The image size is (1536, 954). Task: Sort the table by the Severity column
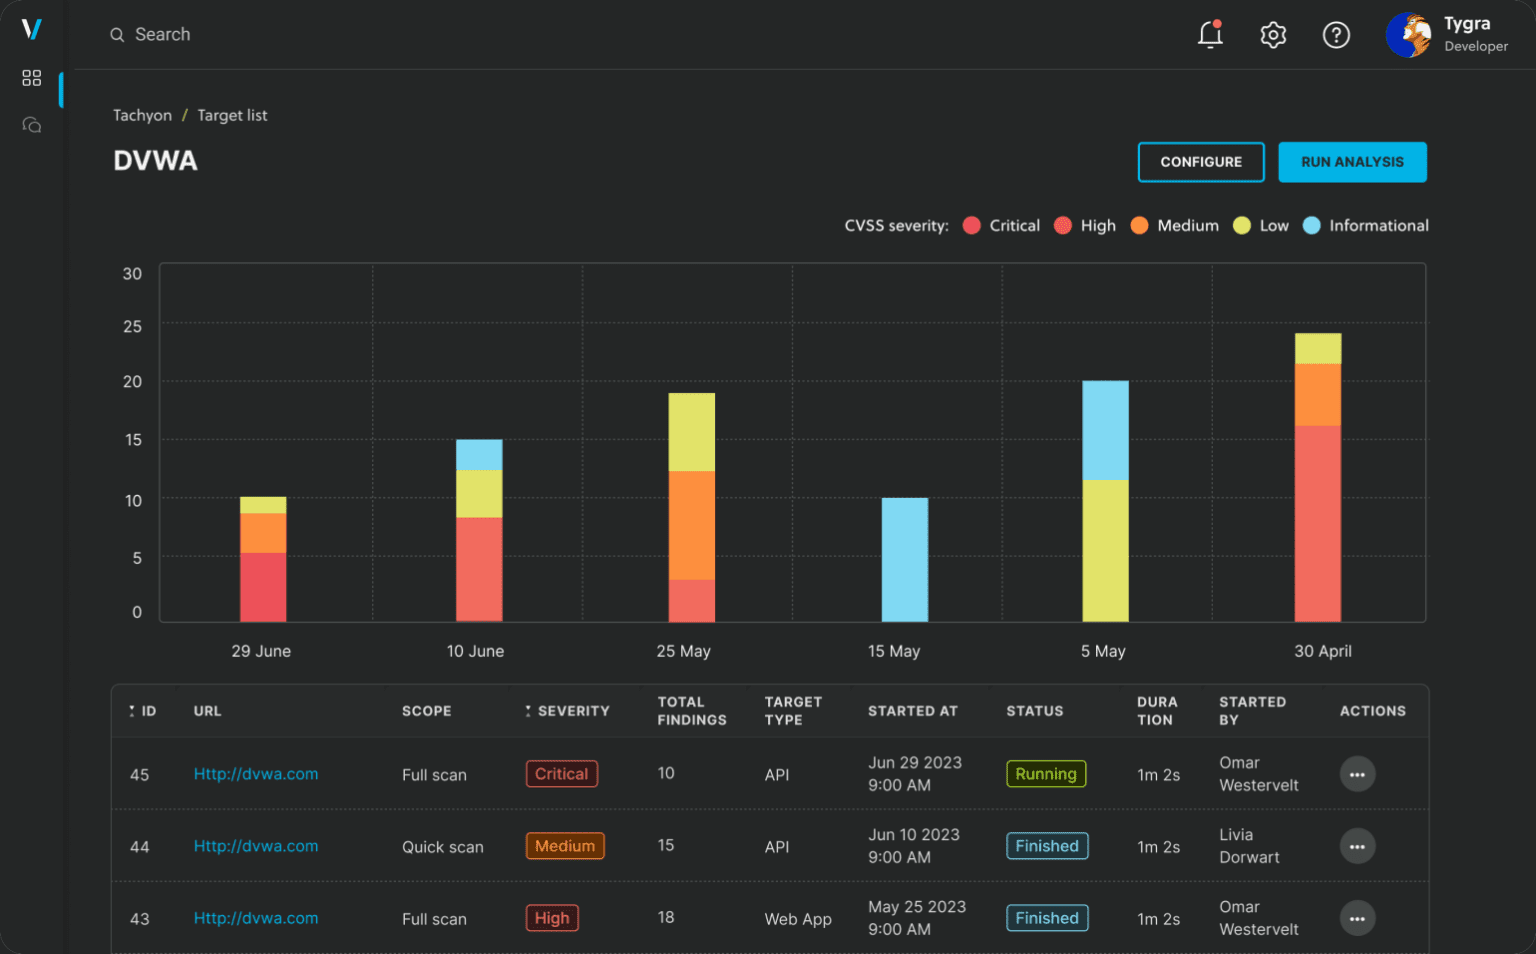click(x=567, y=710)
